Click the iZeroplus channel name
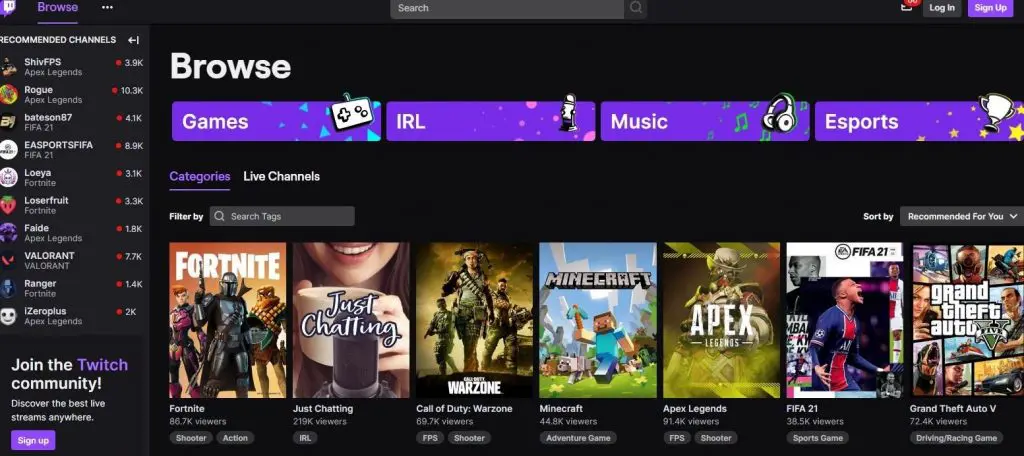The width and height of the screenshot is (1024, 456). click(45, 312)
